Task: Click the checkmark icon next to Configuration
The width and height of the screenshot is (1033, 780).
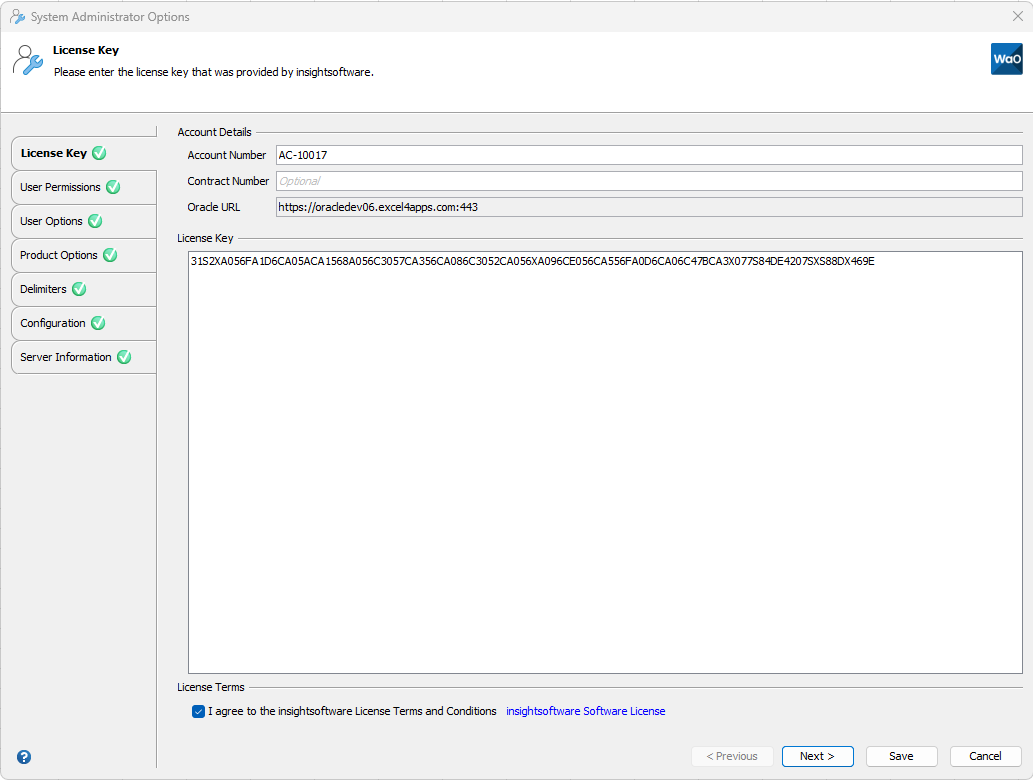Action: point(98,322)
